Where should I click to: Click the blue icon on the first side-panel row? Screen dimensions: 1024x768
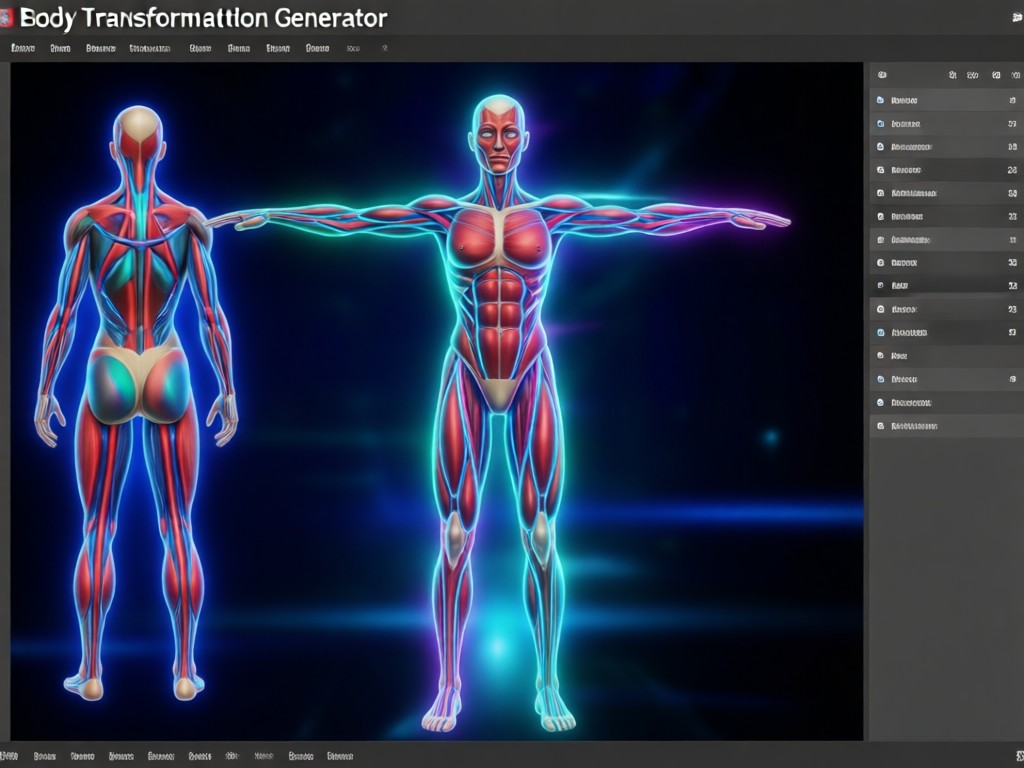click(x=880, y=100)
